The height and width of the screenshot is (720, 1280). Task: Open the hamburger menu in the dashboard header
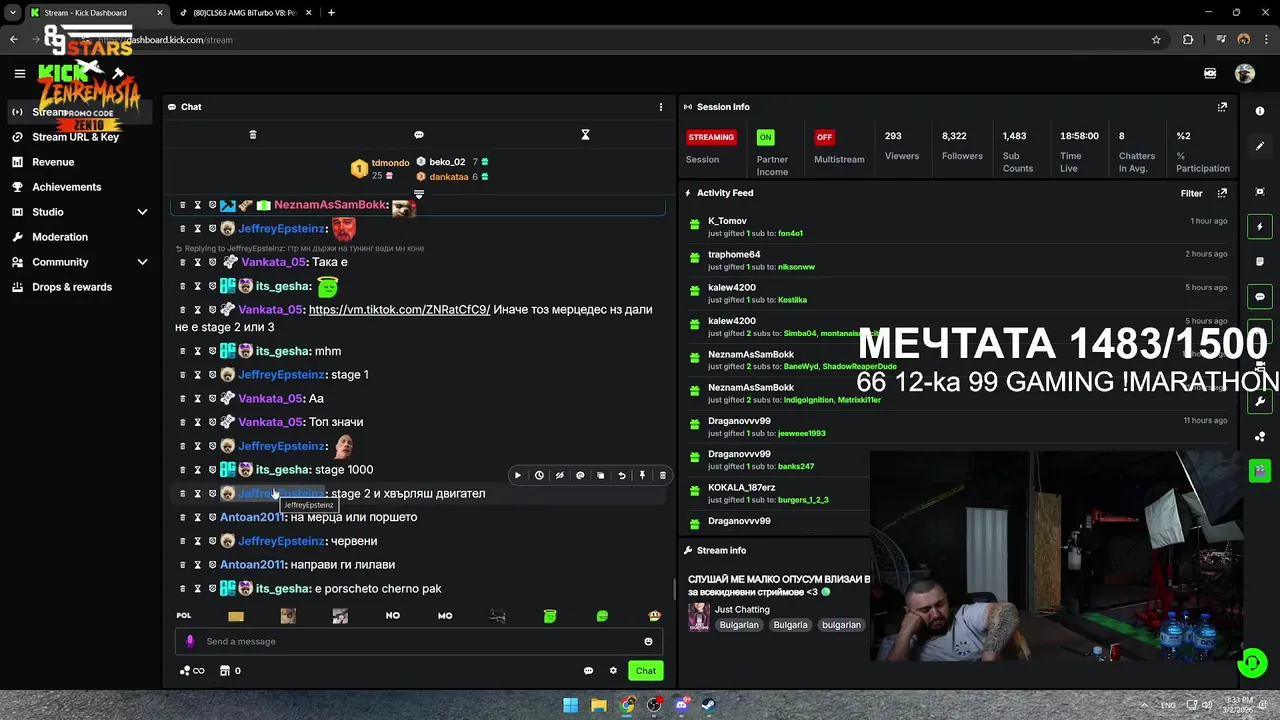(x=19, y=73)
